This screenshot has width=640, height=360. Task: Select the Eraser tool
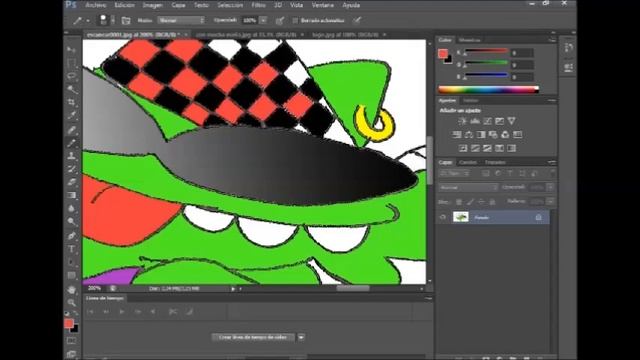click(x=71, y=182)
